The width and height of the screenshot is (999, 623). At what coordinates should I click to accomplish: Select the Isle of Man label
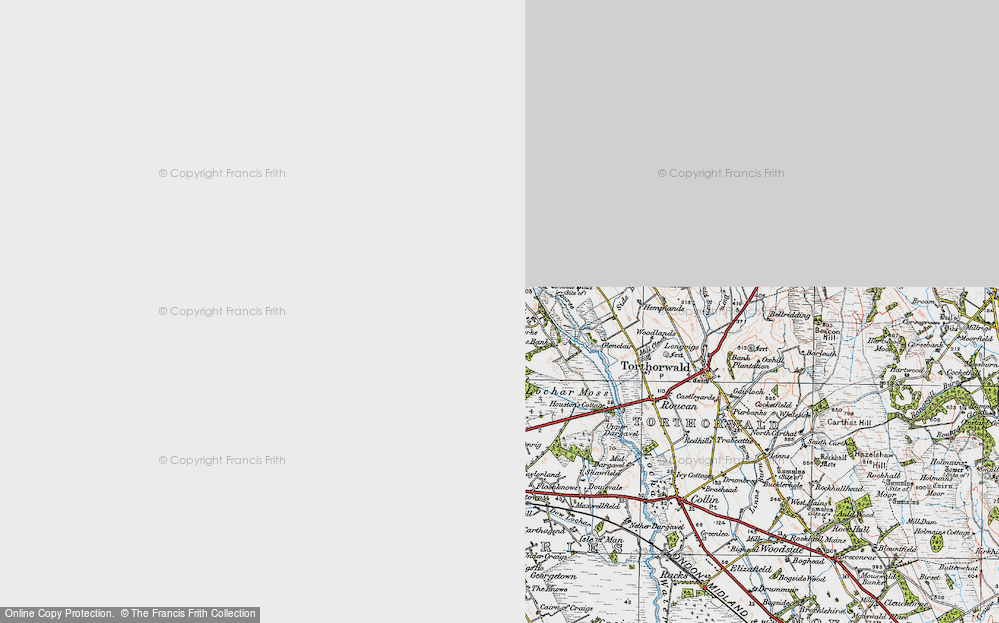[x=600, y=540]
